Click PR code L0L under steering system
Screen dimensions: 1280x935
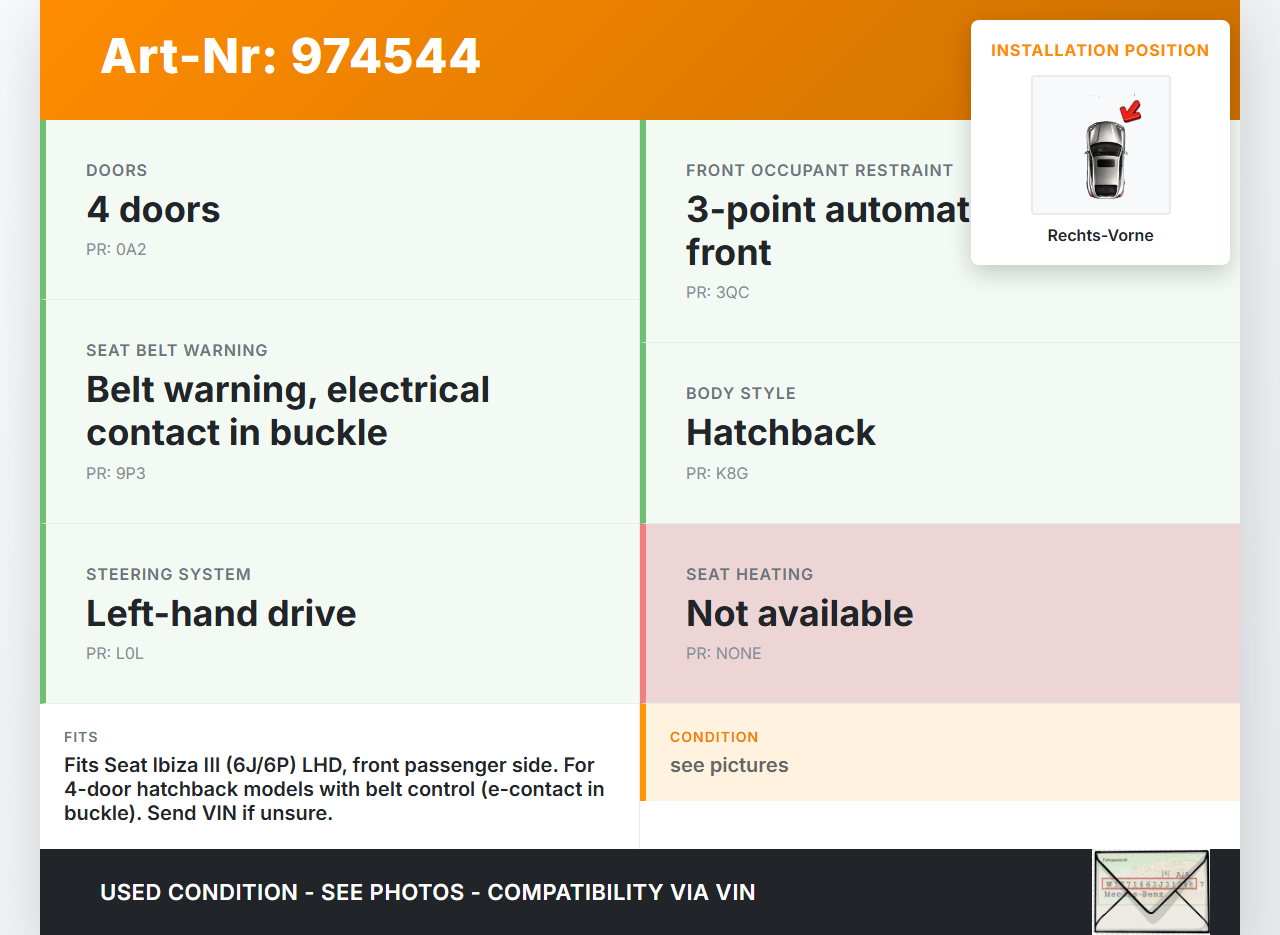pos(115,654)
